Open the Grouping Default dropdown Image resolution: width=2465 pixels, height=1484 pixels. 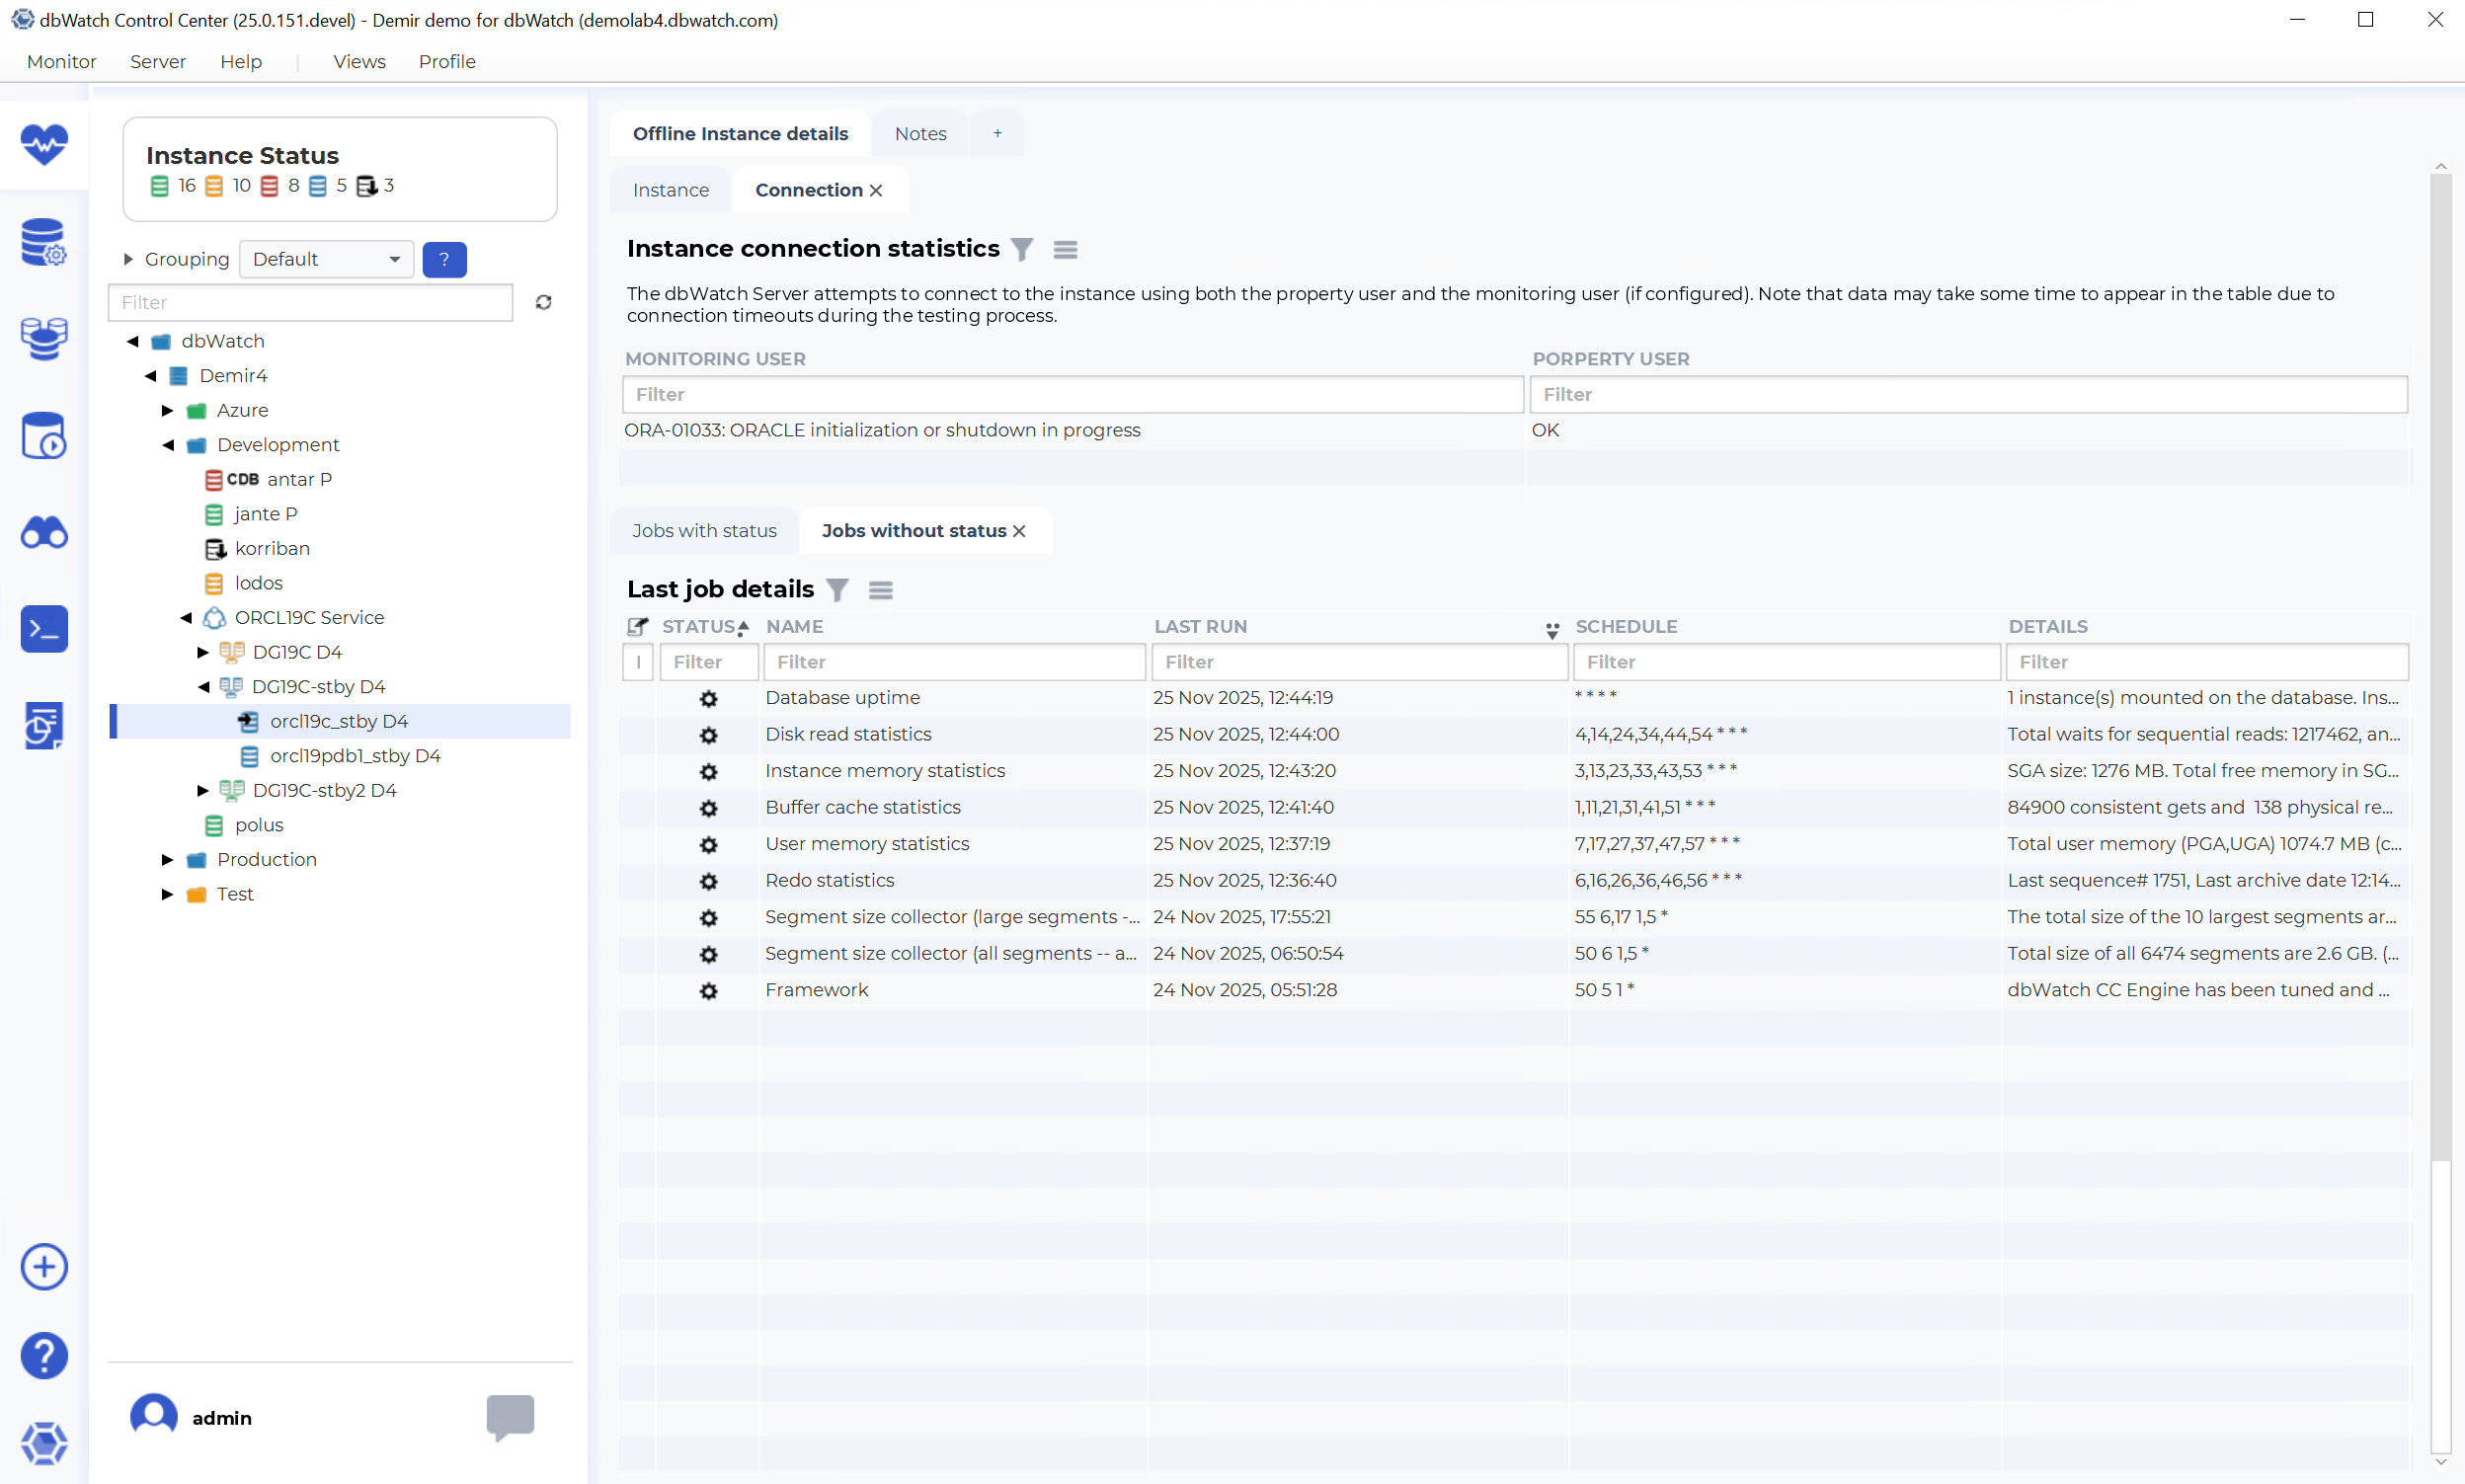pos(326,259)
